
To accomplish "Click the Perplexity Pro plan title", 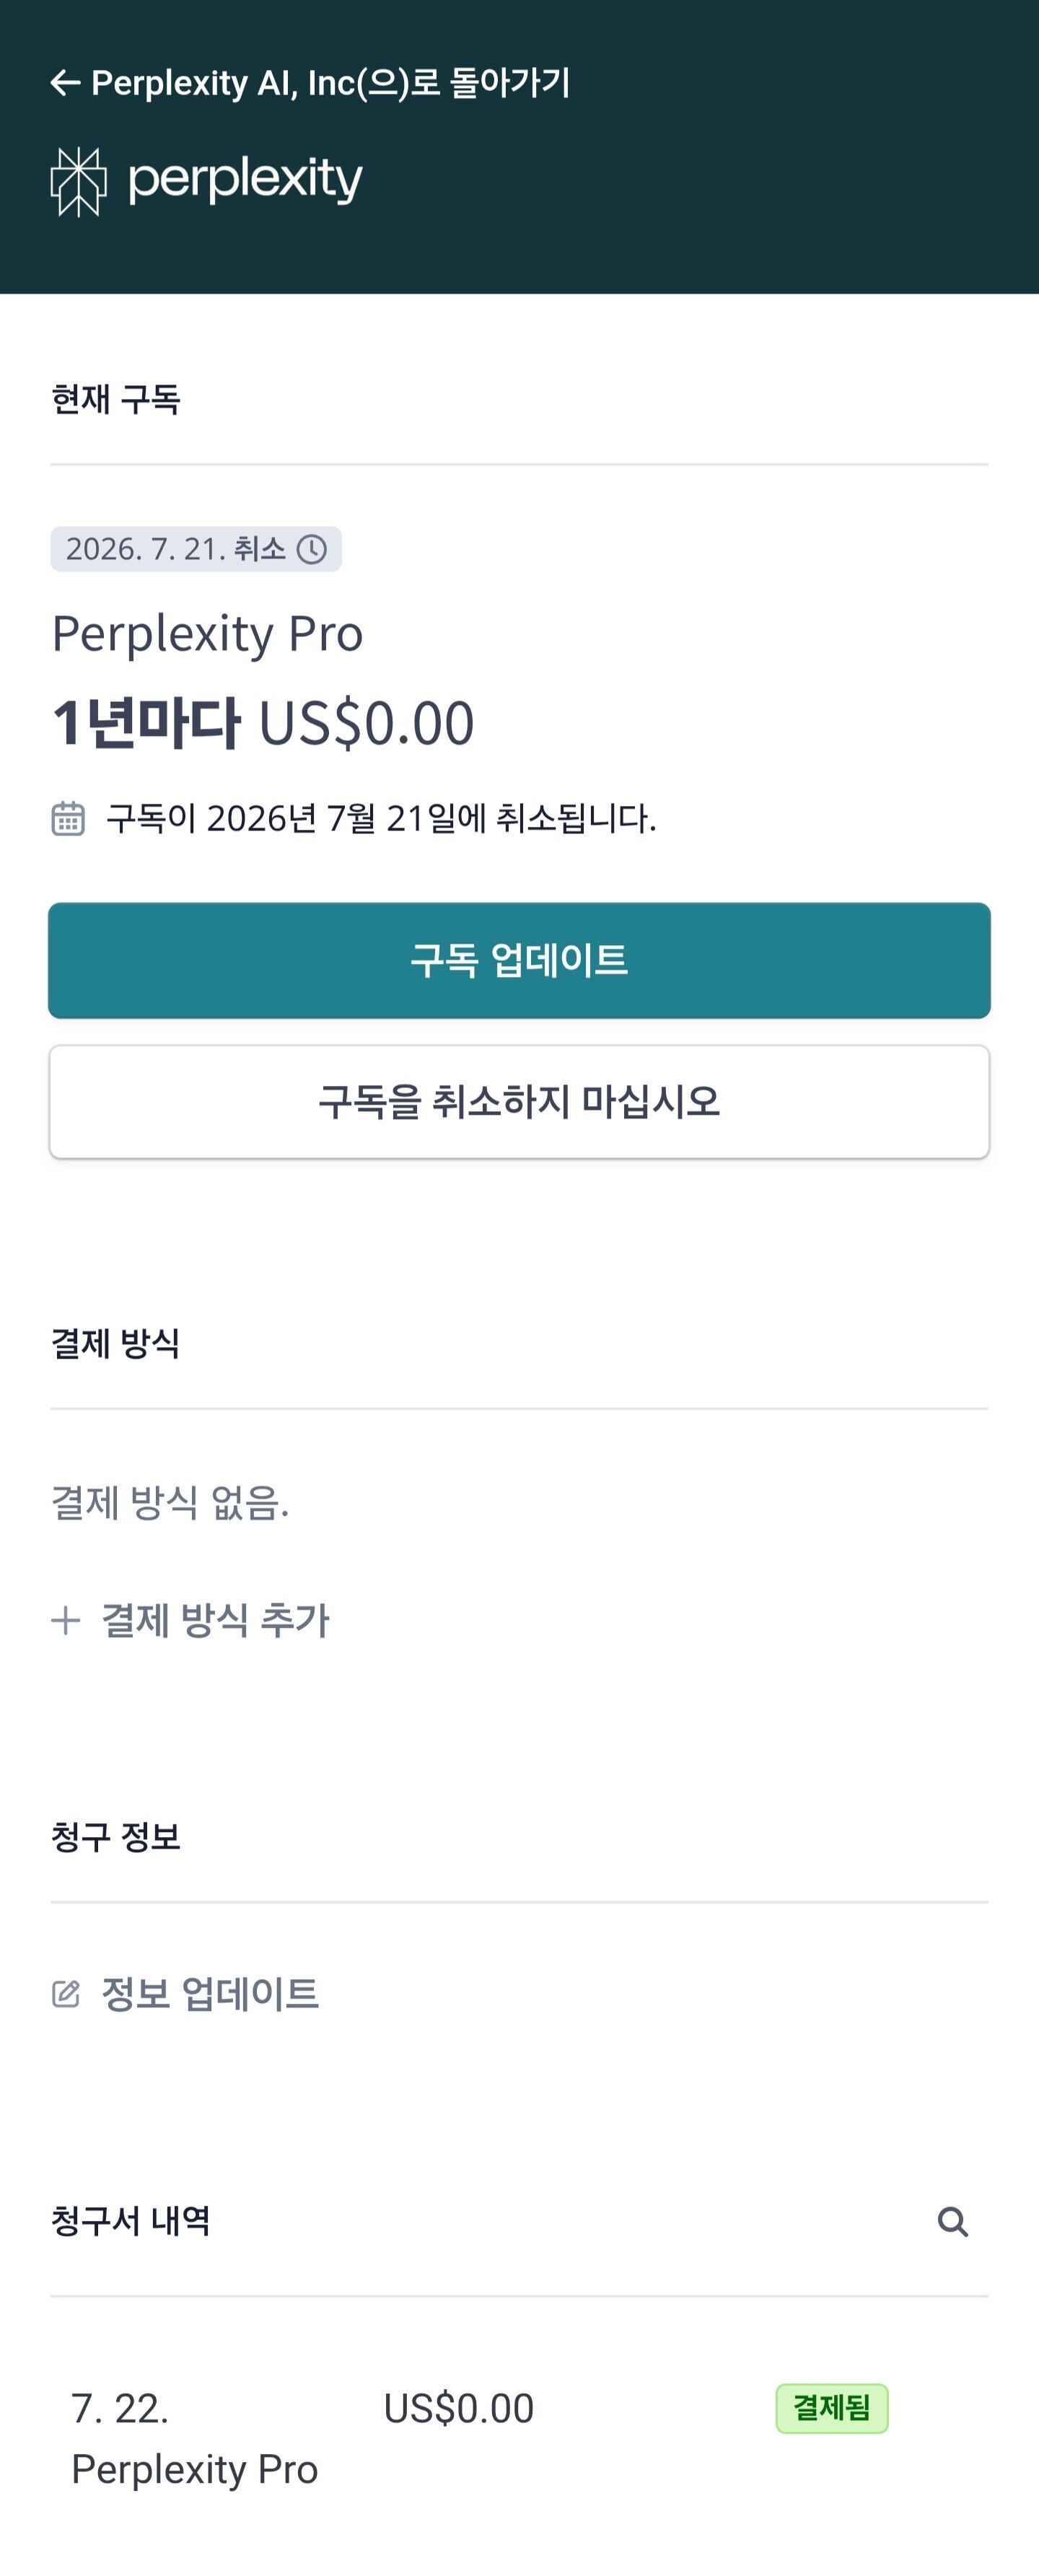I will [x=207, y=633].
